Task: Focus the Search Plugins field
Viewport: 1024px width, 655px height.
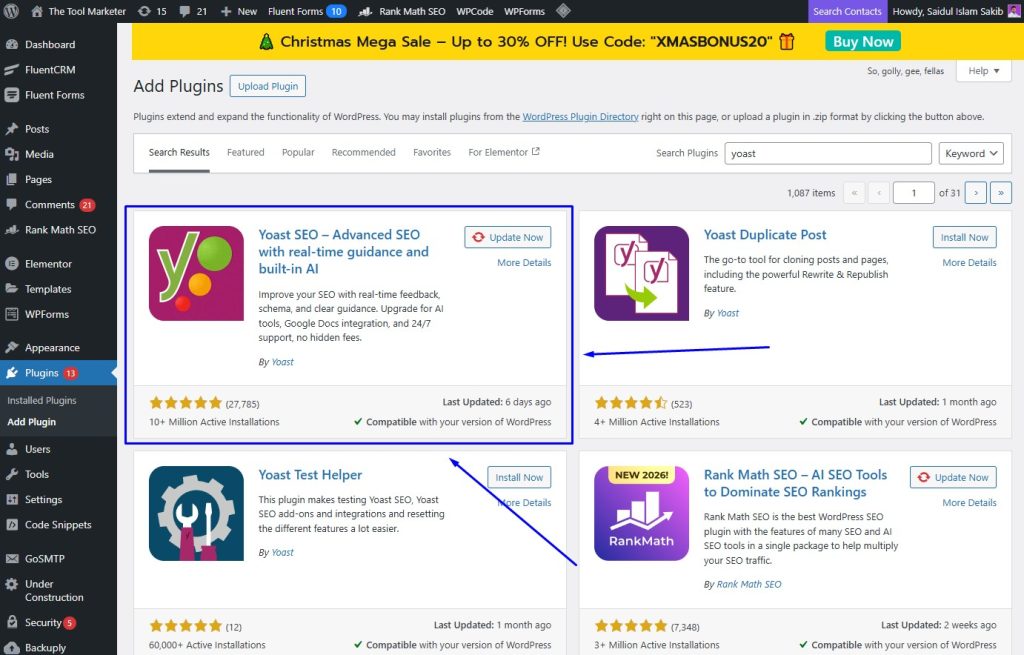Action: pyautogui.click(x=827, y=153)
